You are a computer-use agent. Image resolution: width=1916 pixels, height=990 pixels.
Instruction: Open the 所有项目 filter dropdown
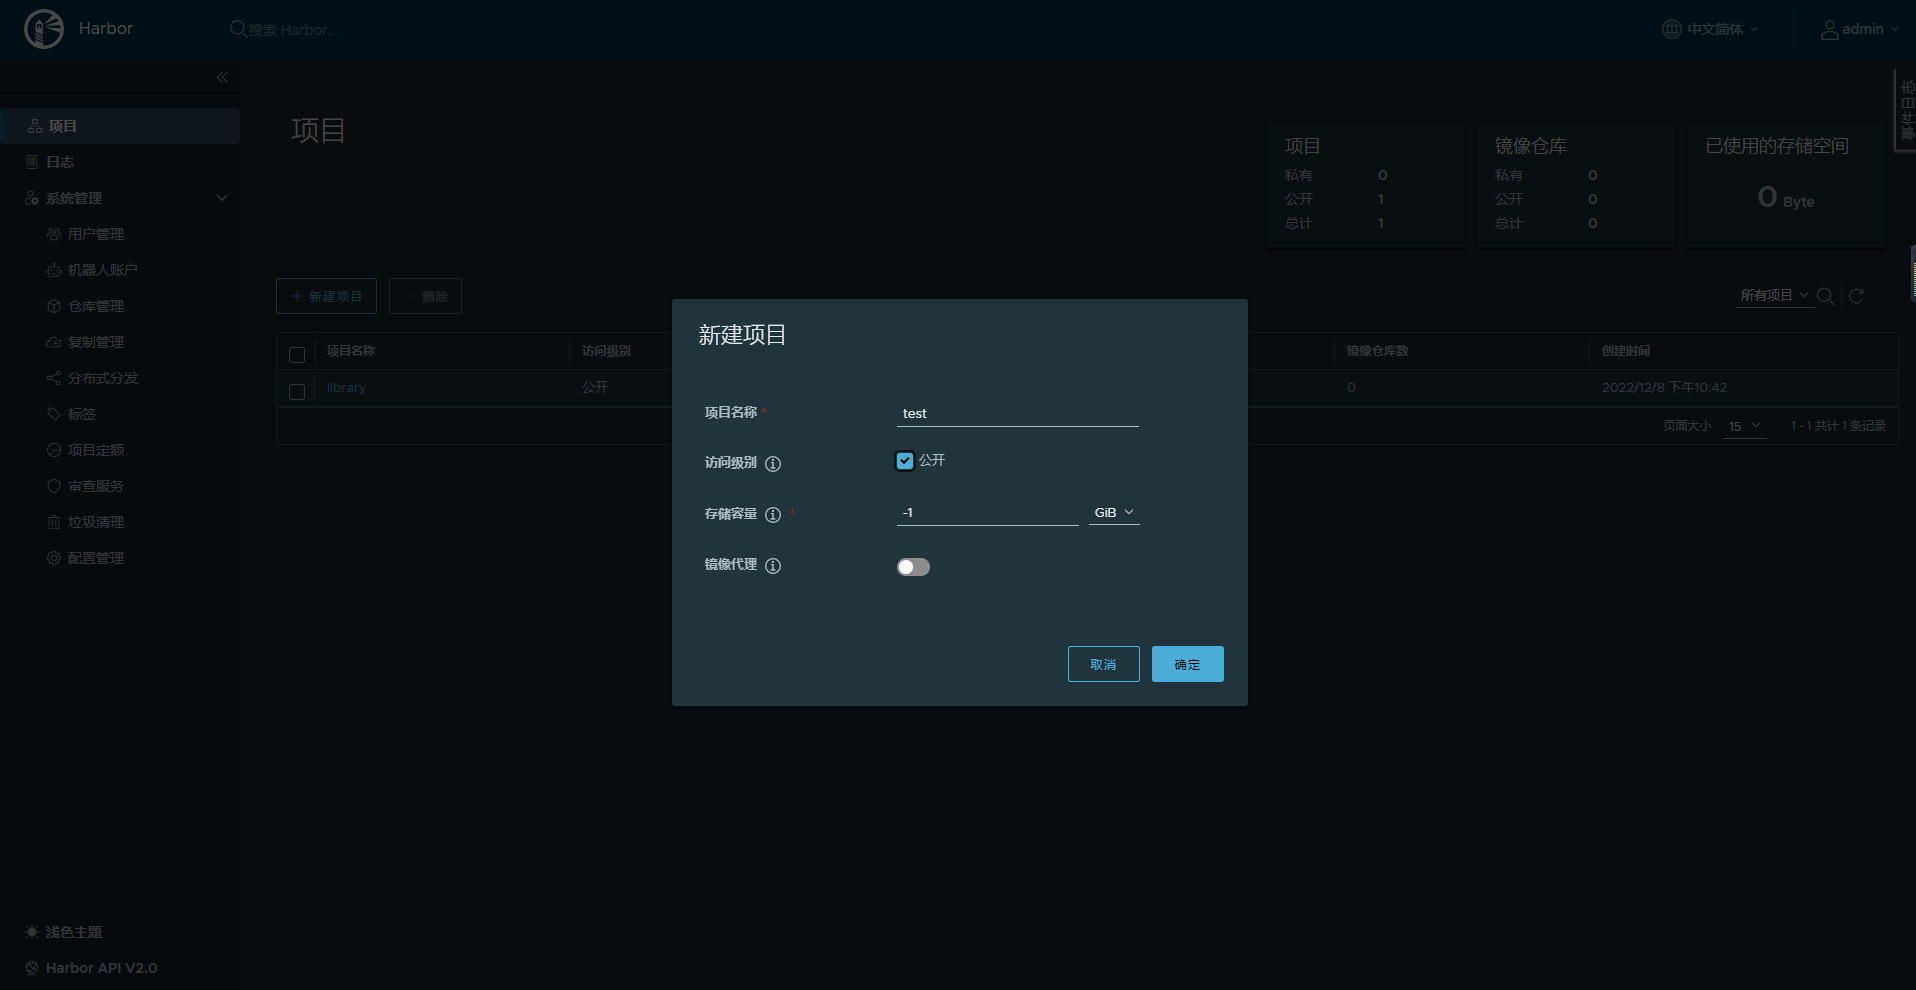point(1774,296)
